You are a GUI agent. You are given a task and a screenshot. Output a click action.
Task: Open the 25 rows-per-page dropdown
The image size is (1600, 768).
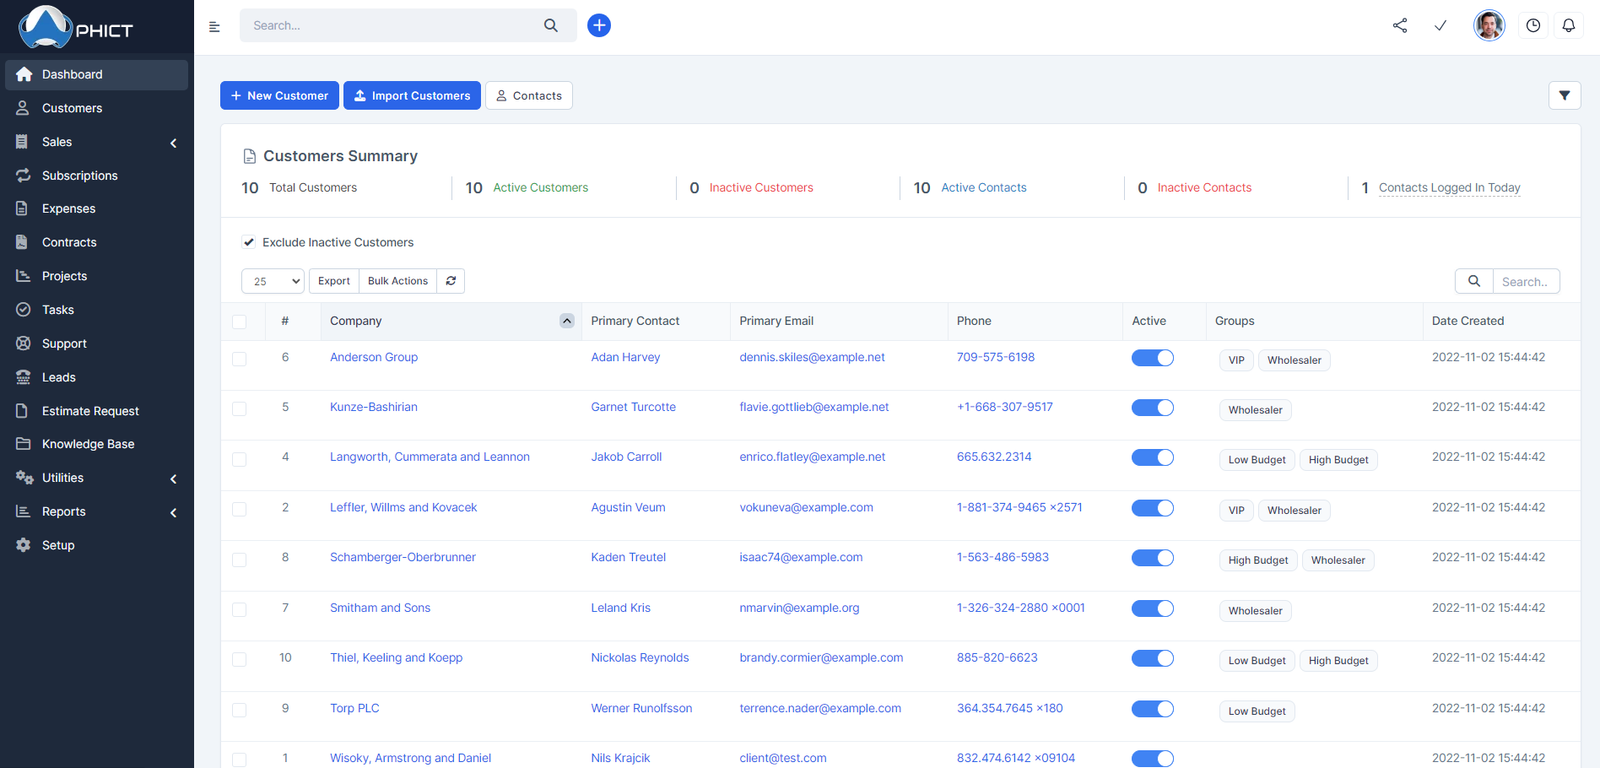click(273, 281)
